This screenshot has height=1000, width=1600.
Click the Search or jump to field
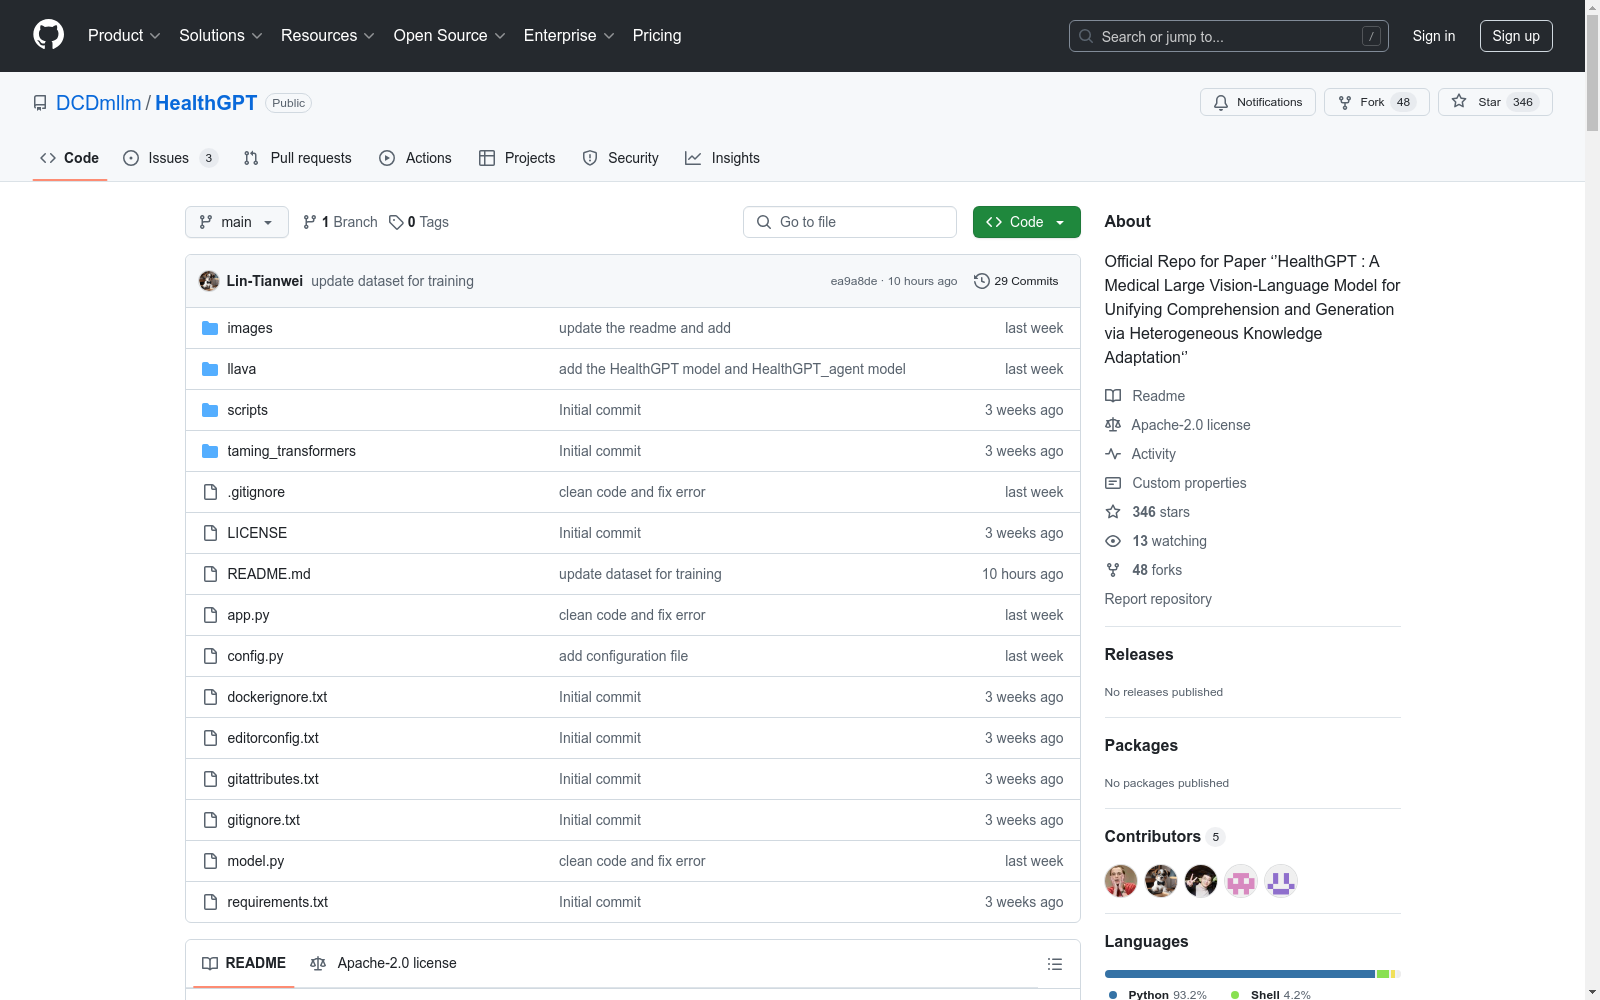point(1229,36)
